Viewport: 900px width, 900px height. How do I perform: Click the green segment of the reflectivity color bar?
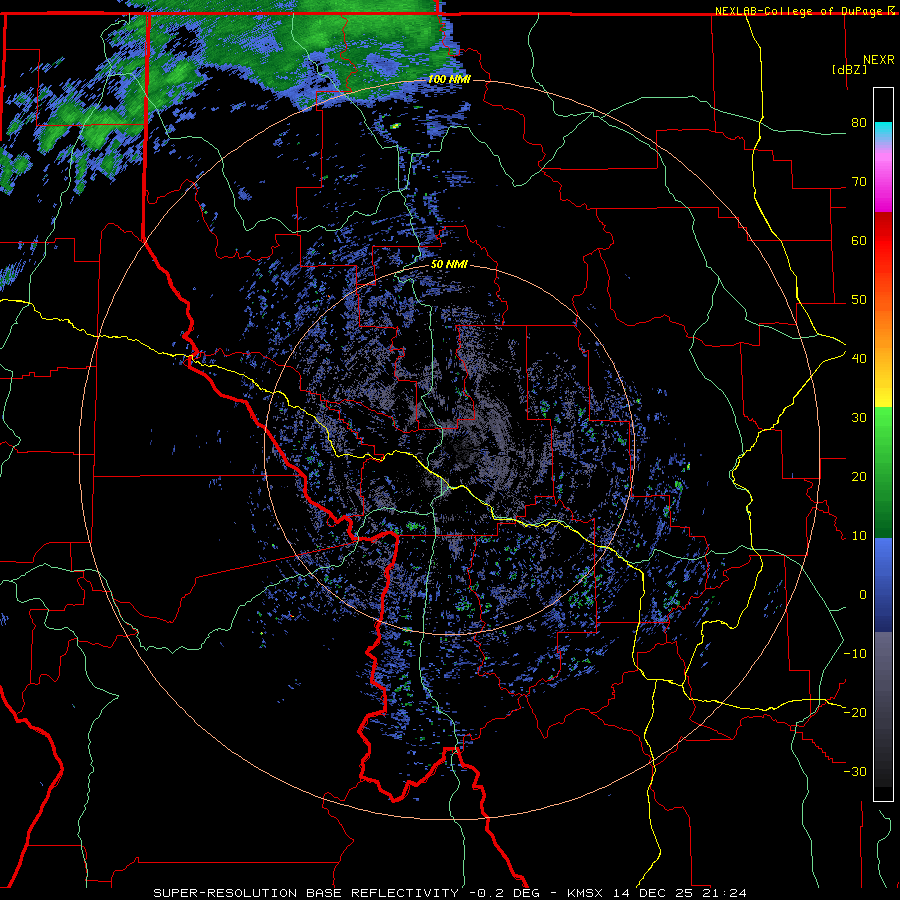(883, 472)
